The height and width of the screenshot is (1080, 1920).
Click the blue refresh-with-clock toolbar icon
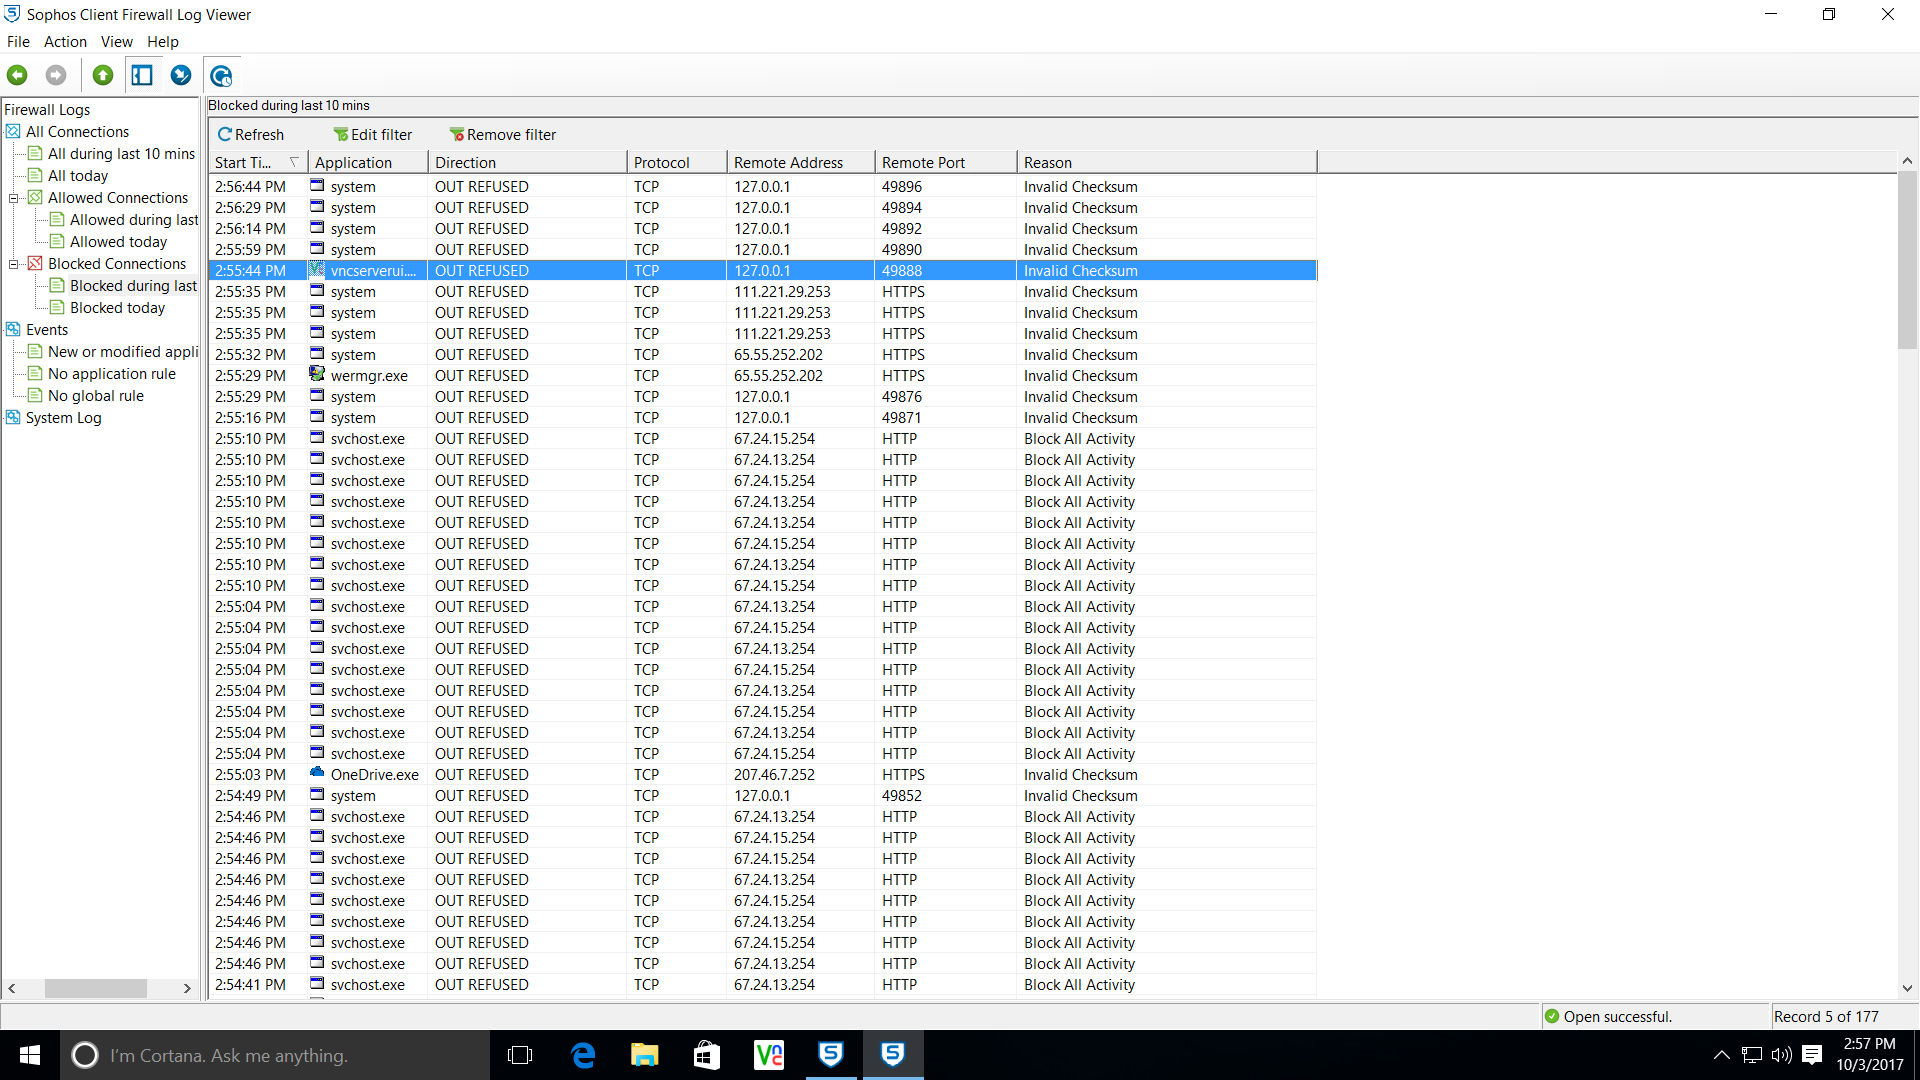(221, 75)
